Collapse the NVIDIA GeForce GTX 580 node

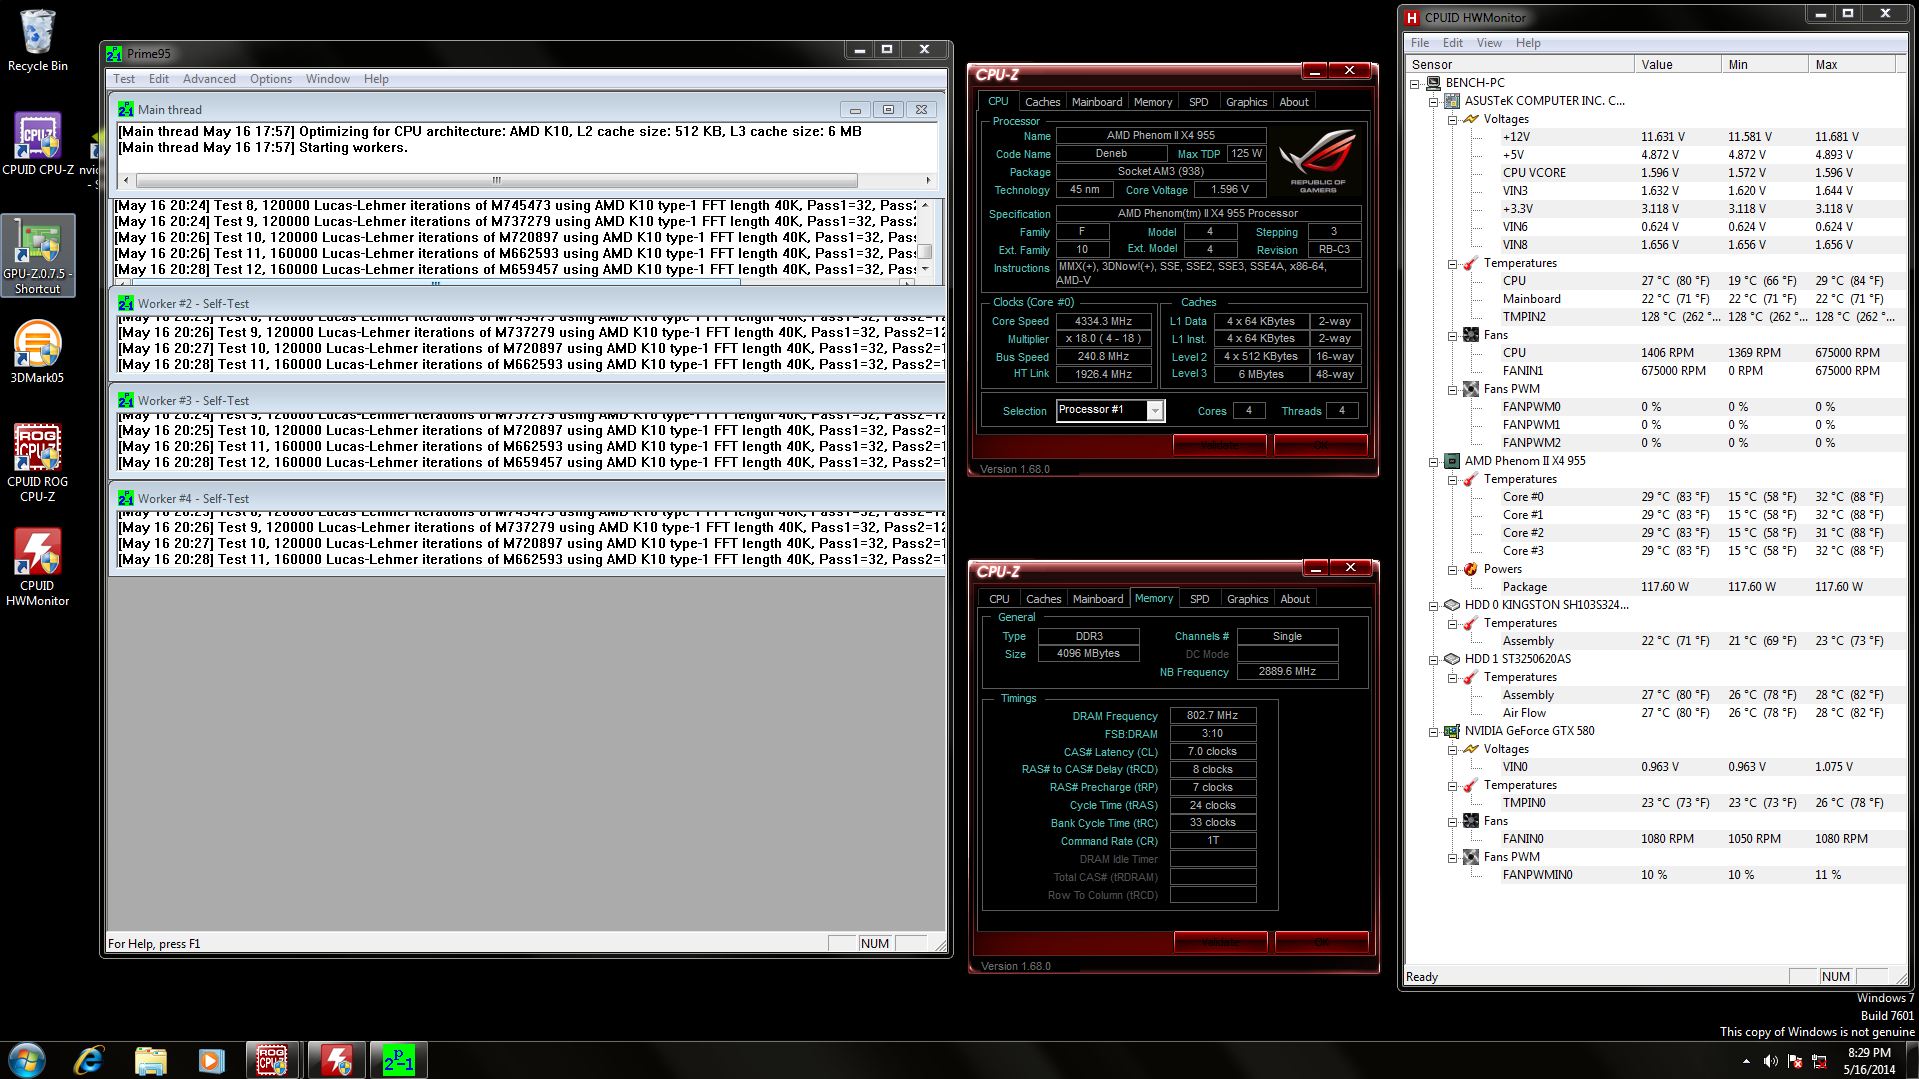coord(1433,731)
